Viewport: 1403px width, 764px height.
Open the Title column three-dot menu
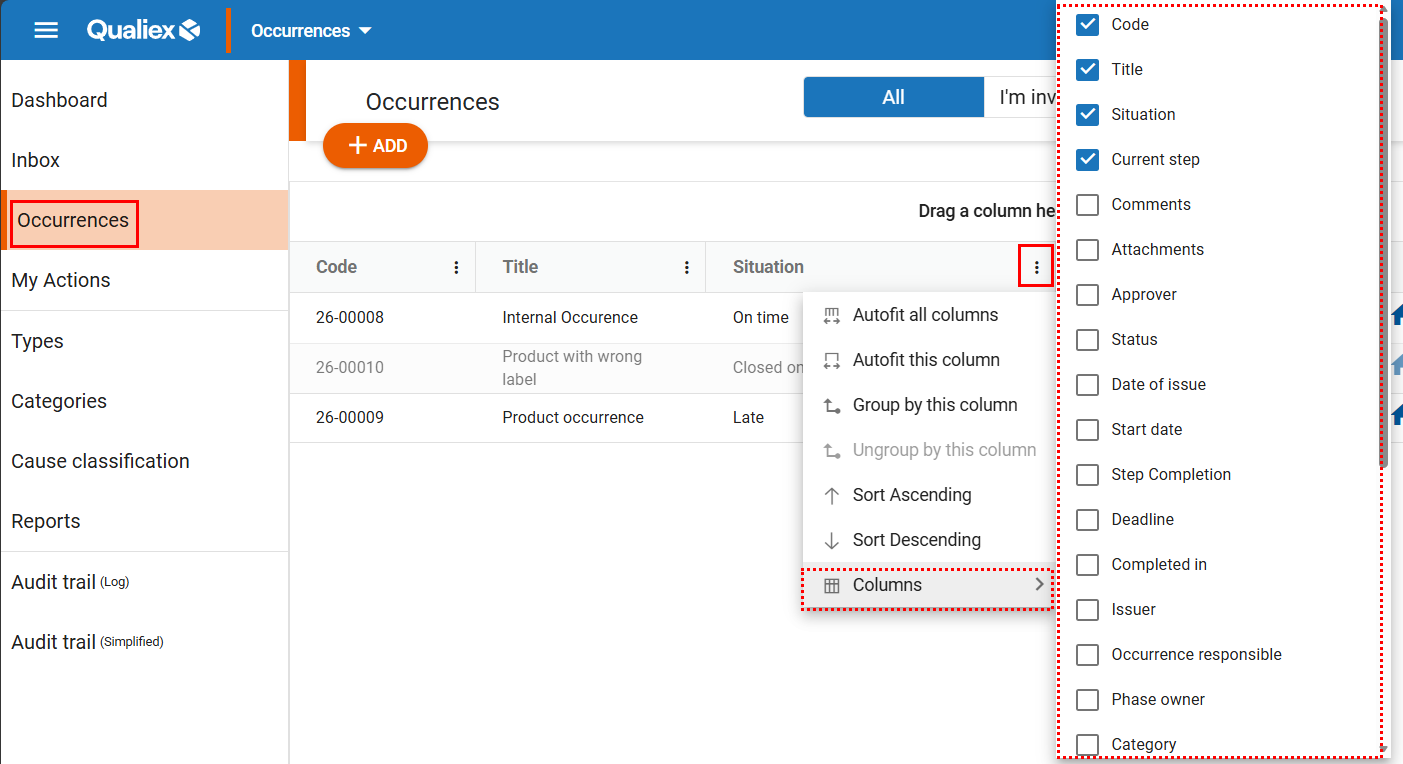(686, 267)
